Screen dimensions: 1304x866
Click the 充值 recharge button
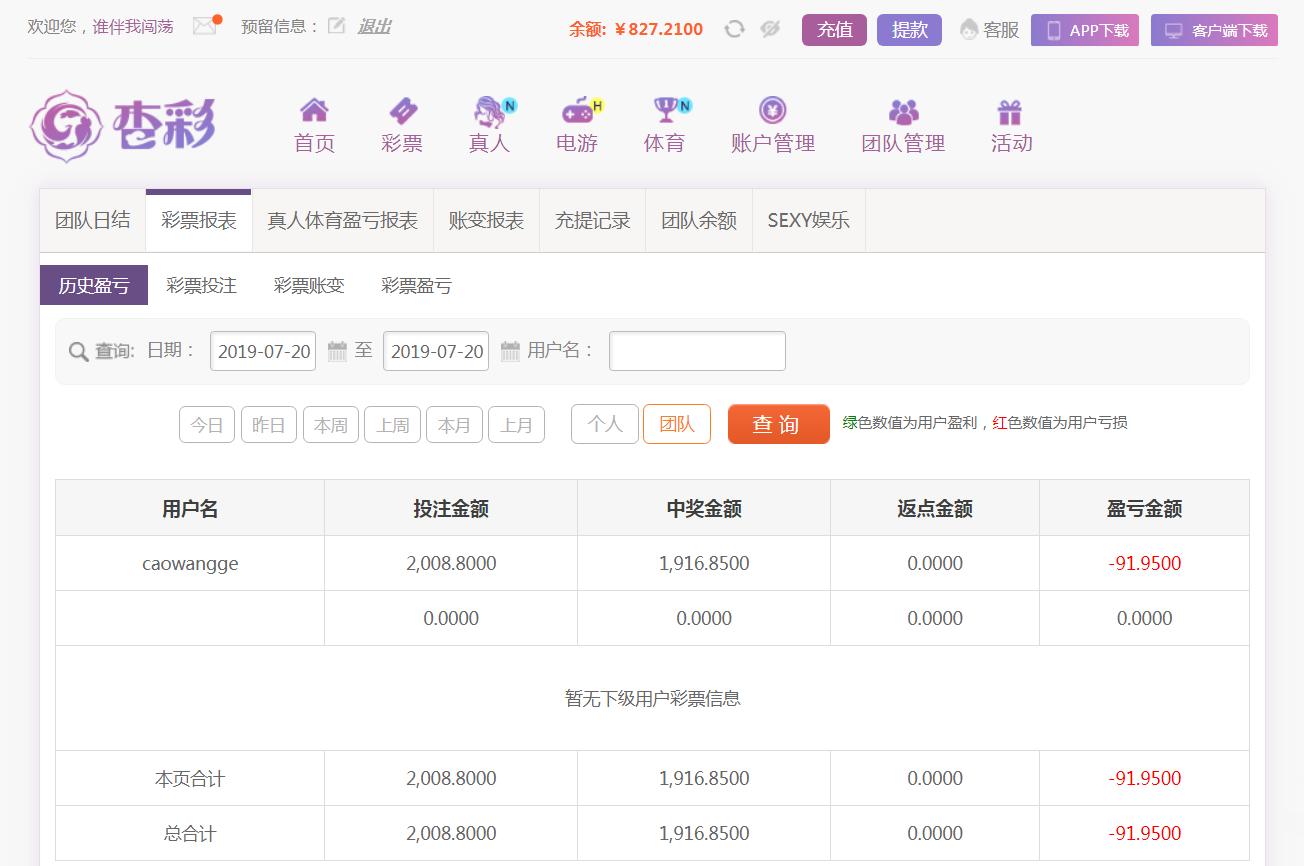(834, 30)
